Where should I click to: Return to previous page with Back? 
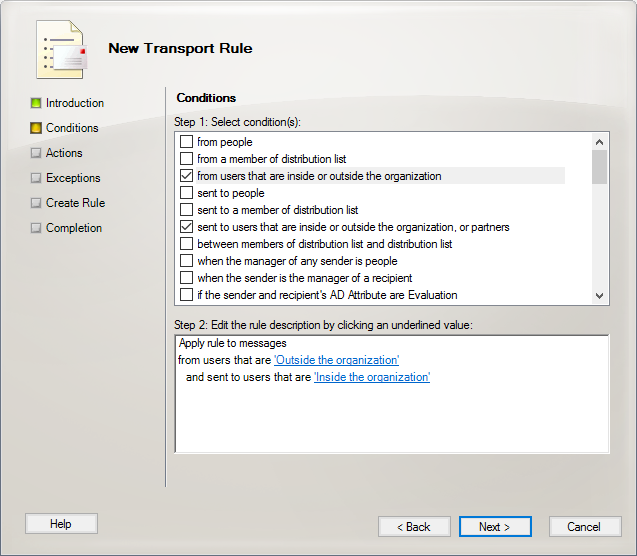point(414,527)
